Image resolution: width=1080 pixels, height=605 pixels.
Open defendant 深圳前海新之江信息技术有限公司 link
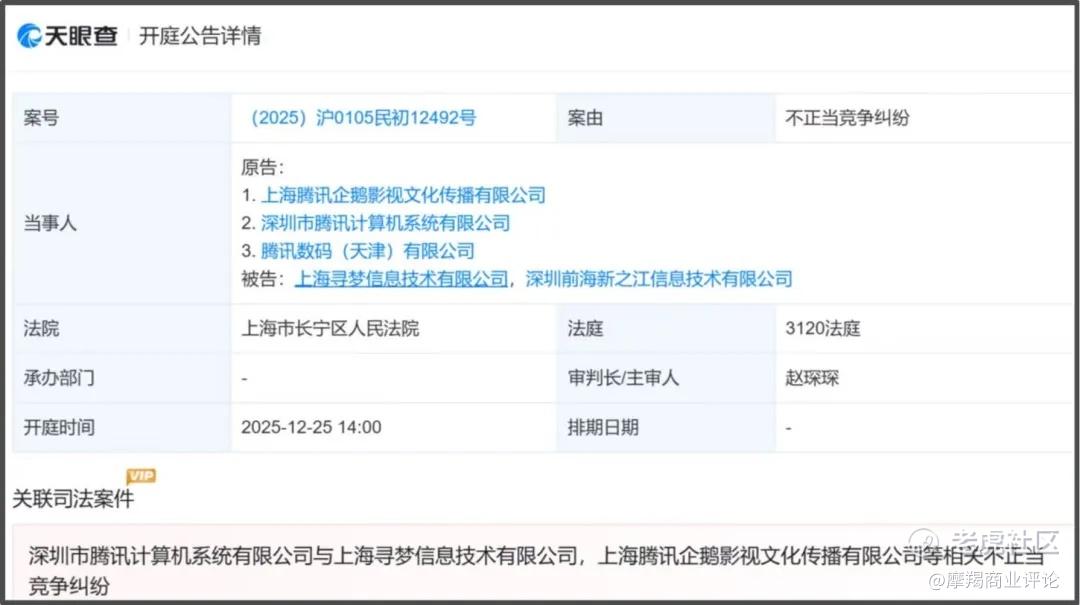point(658,279)
